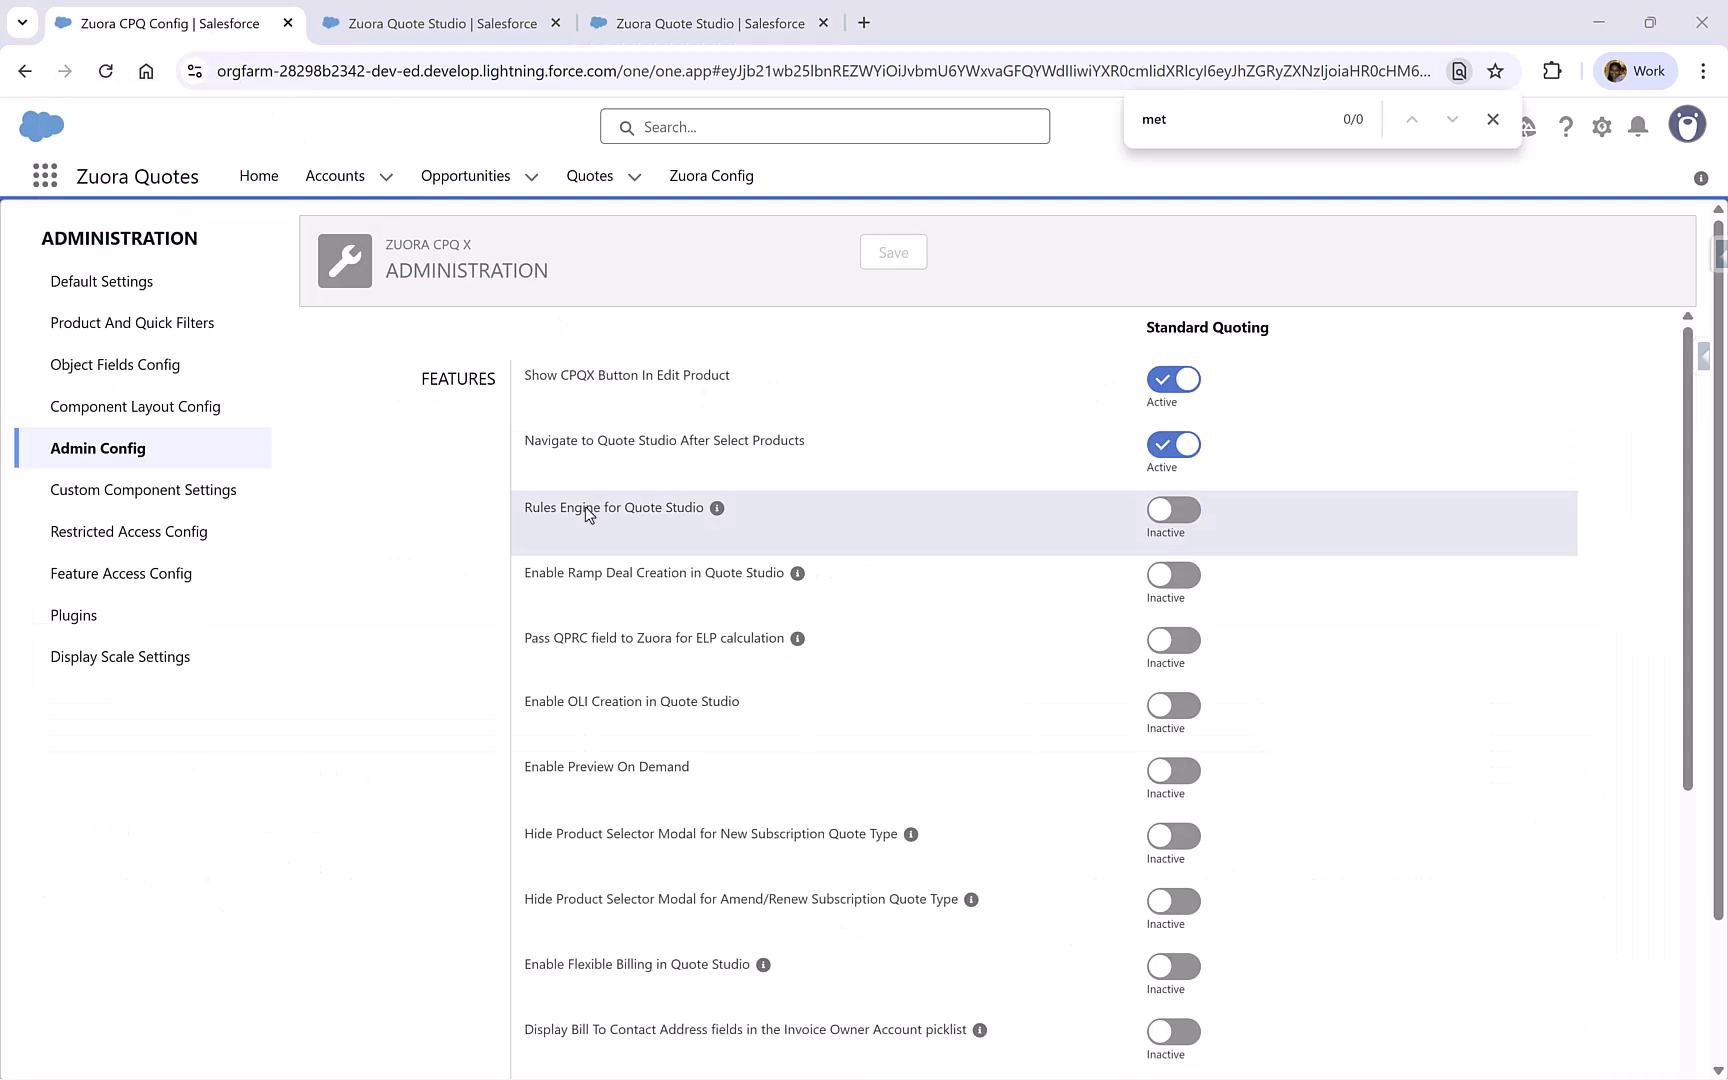The height and width of the screenshot is (1080, 1728).
Task: Open Restricted Access Config settings
Action: (x=128, y=531)
